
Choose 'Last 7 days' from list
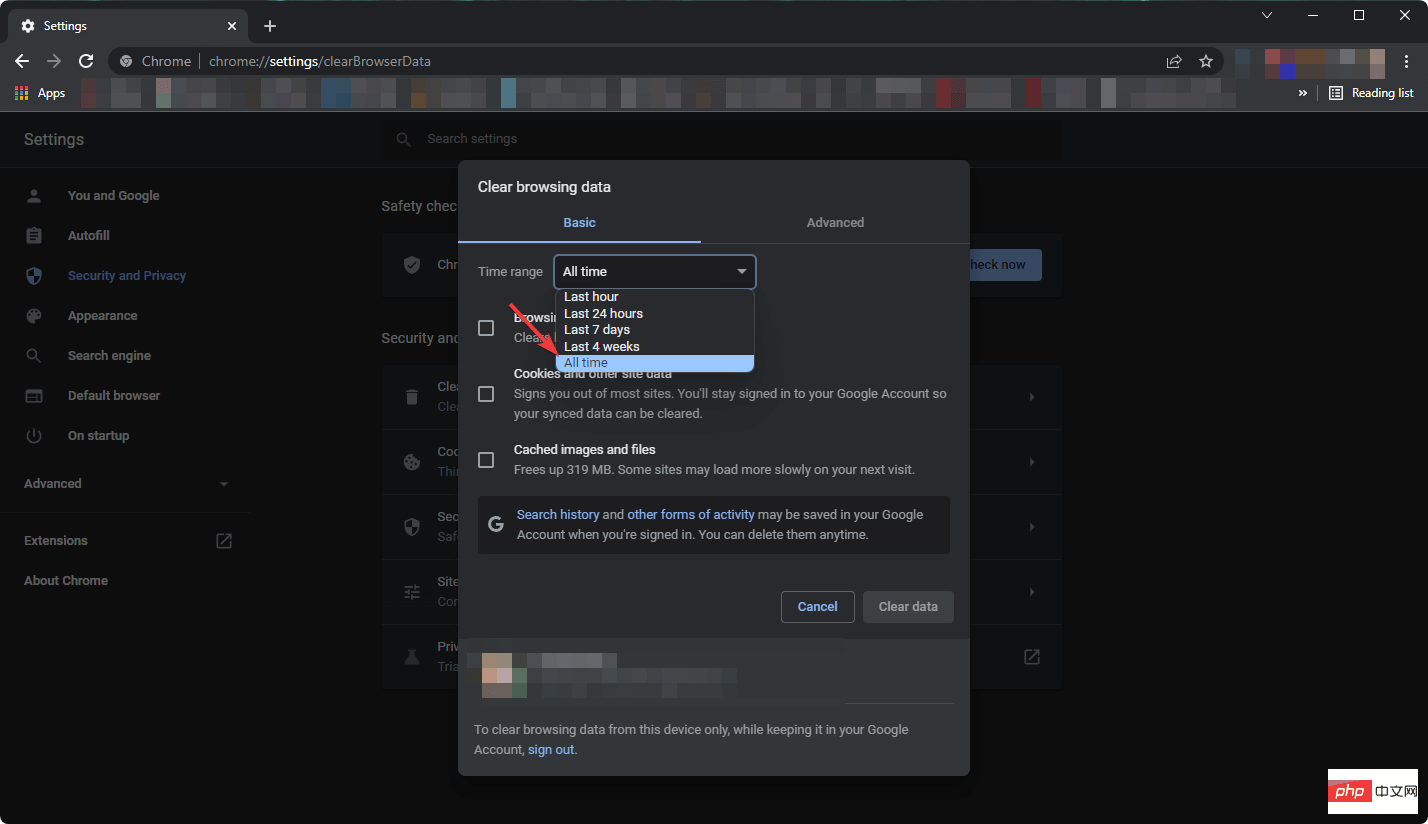597,330
